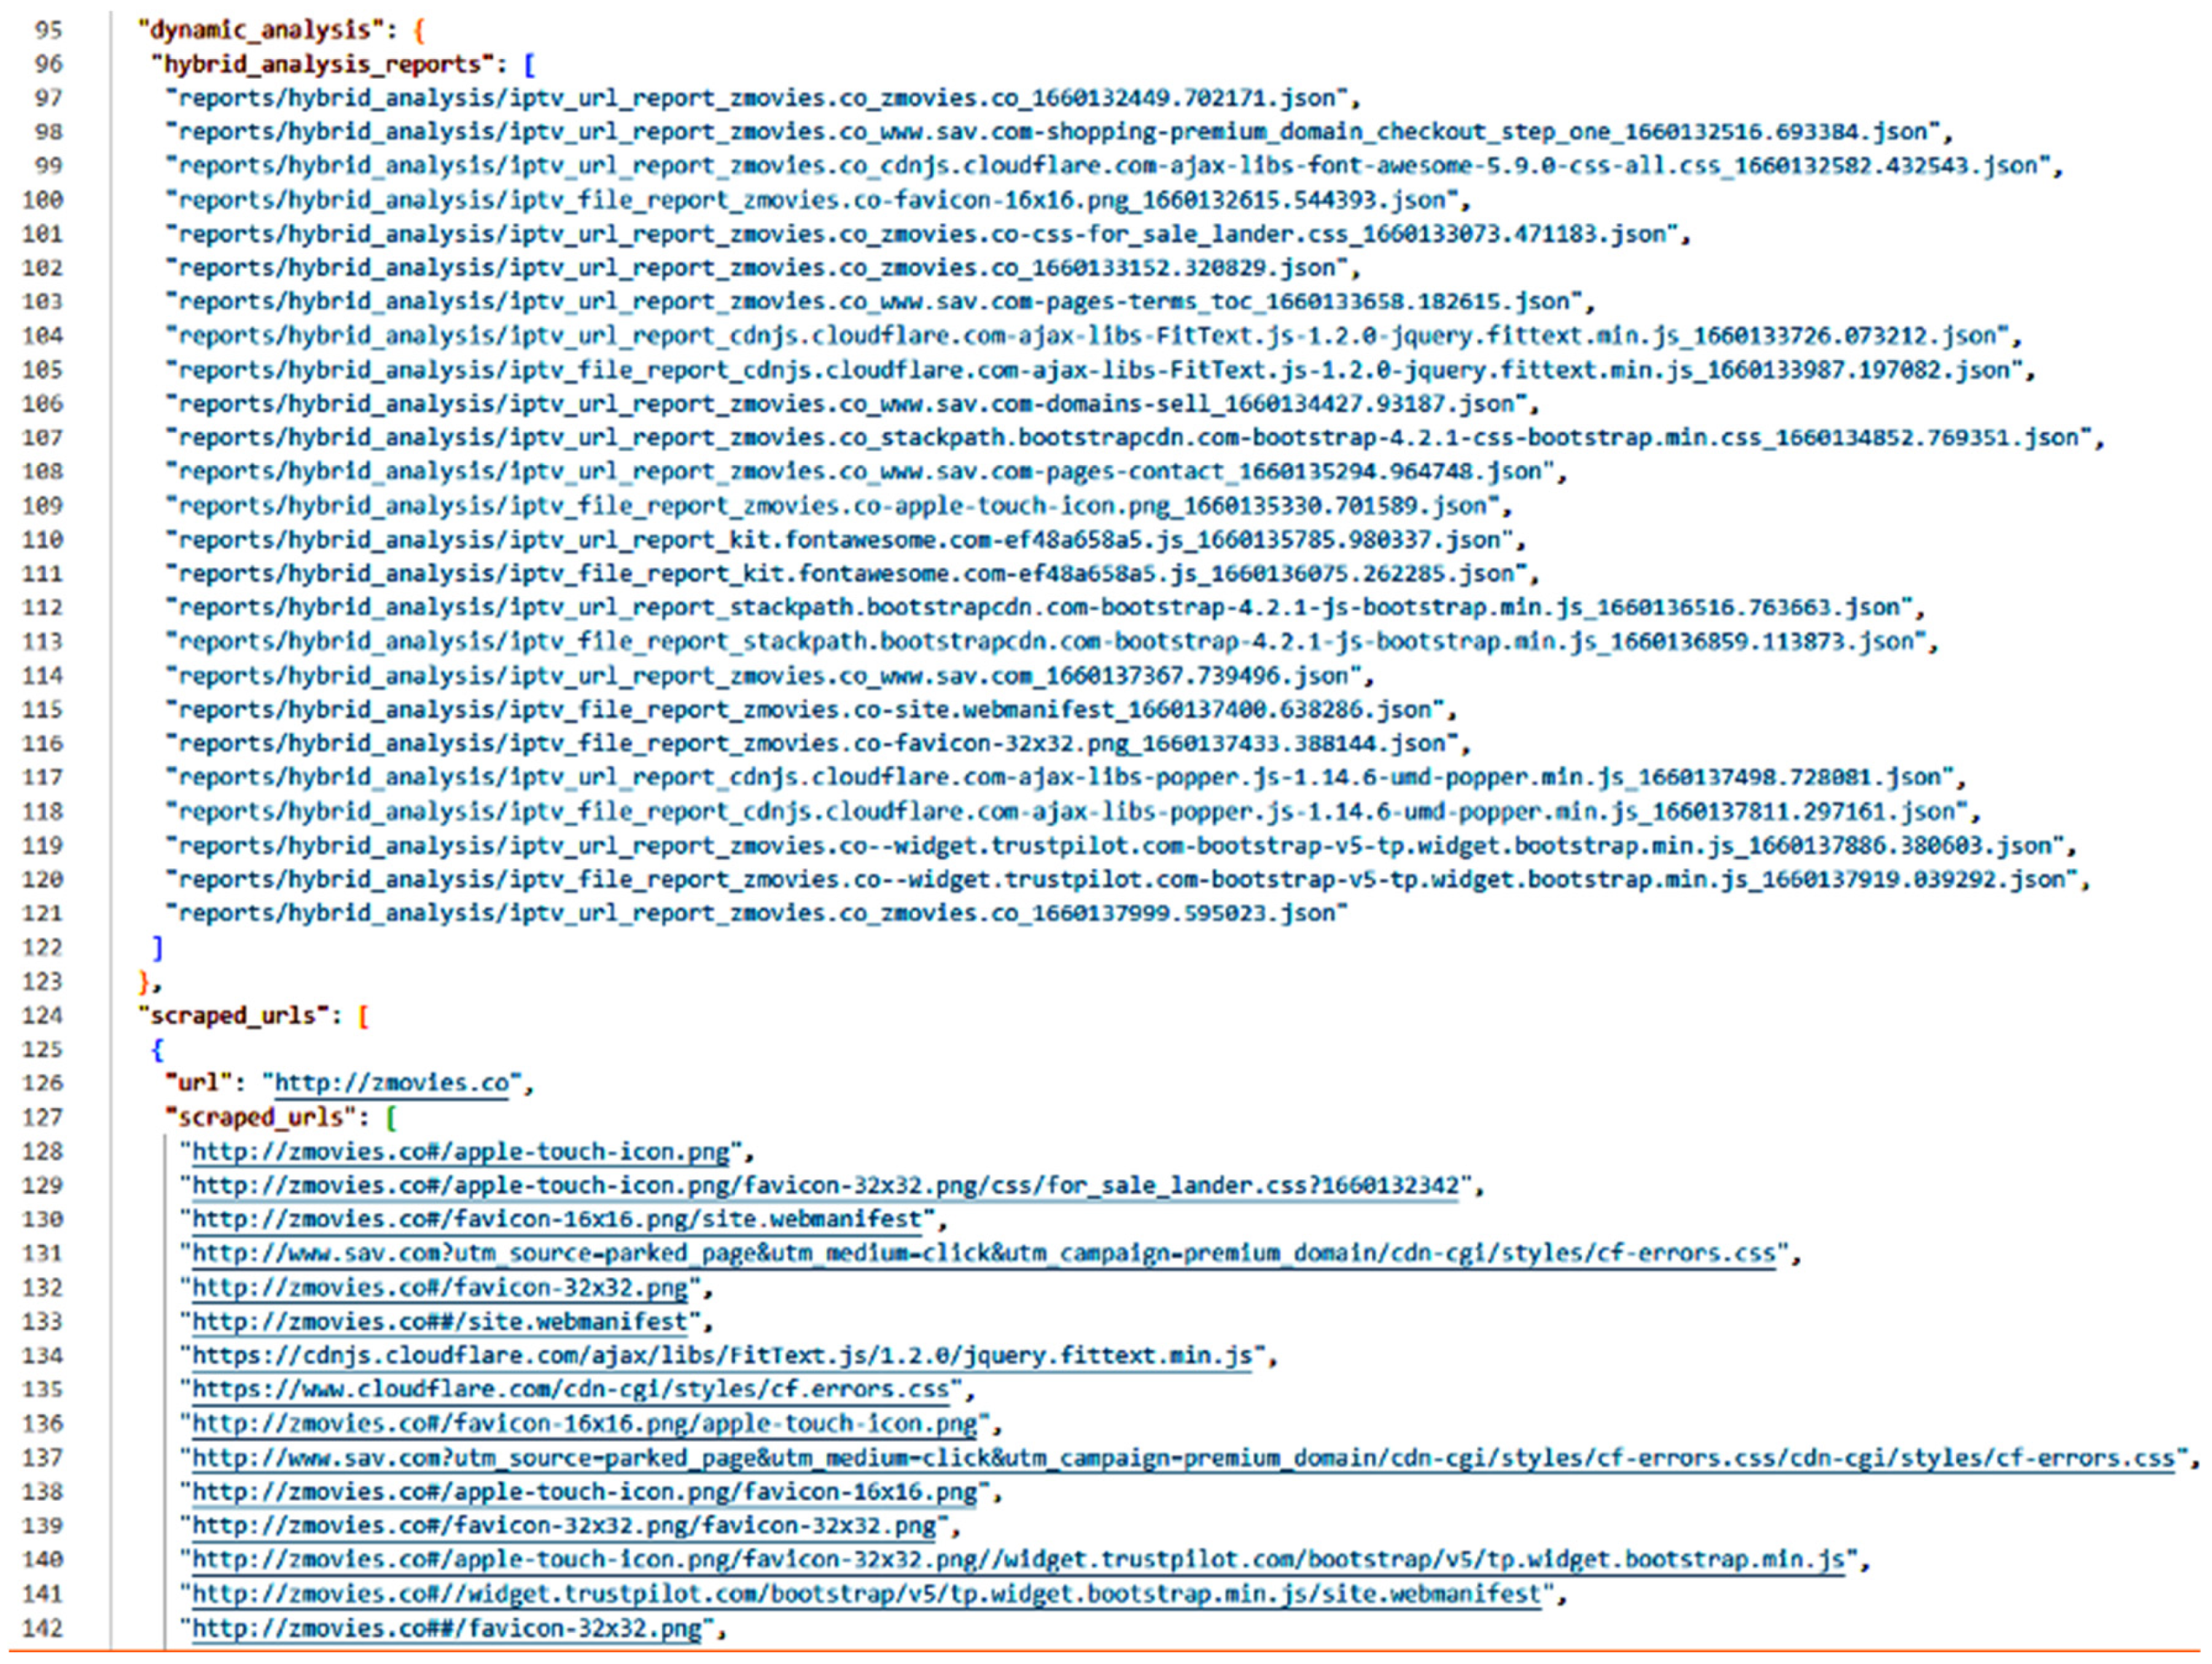Screen dimensions: 2212x1664
Task: Open the http://zmovies.co url link
Action: pos(391,1083)
